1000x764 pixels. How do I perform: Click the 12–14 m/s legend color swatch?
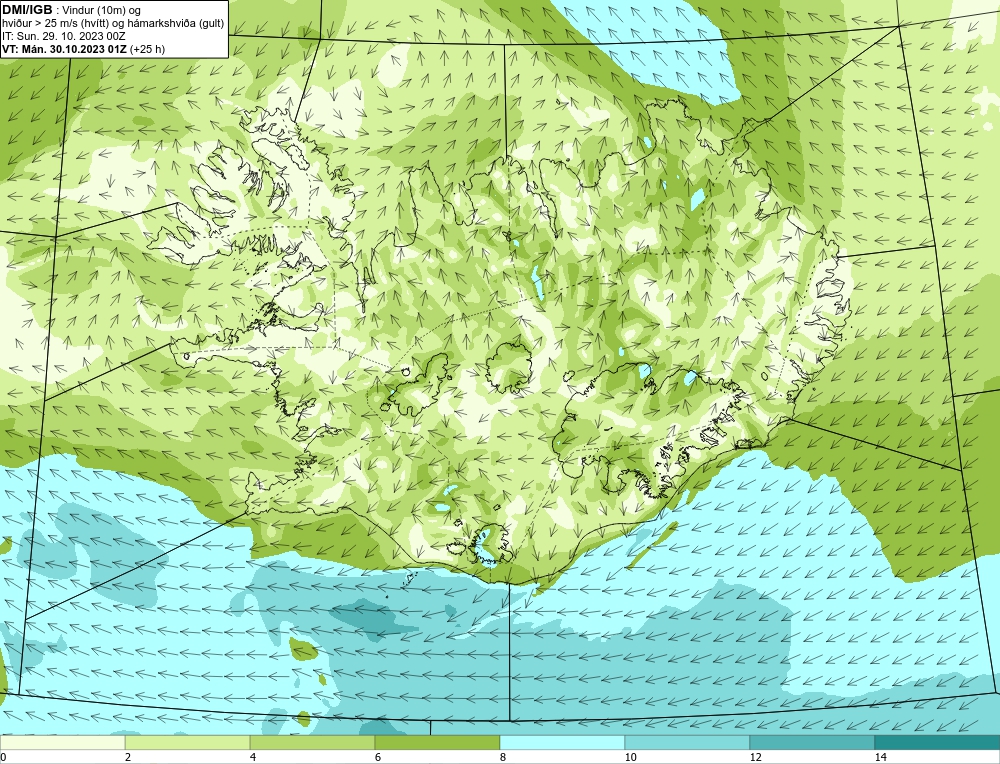[x=812, y=742]
